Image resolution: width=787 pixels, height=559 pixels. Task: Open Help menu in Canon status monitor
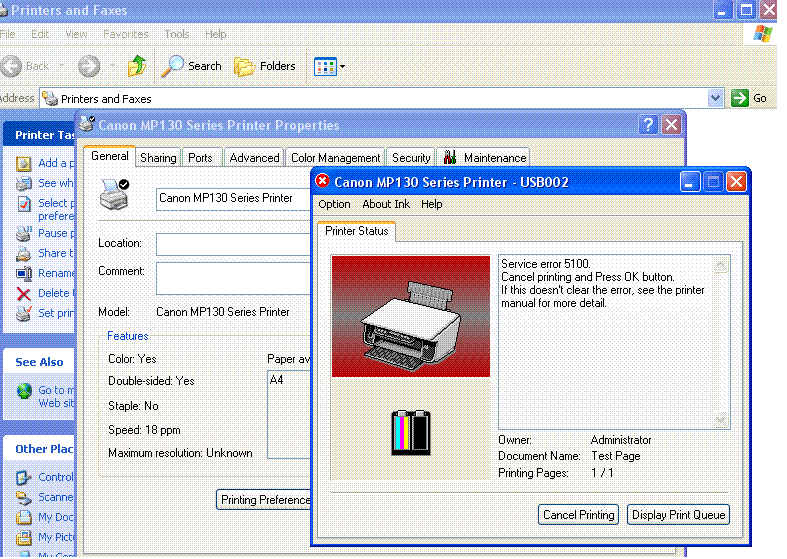(432, 204)
